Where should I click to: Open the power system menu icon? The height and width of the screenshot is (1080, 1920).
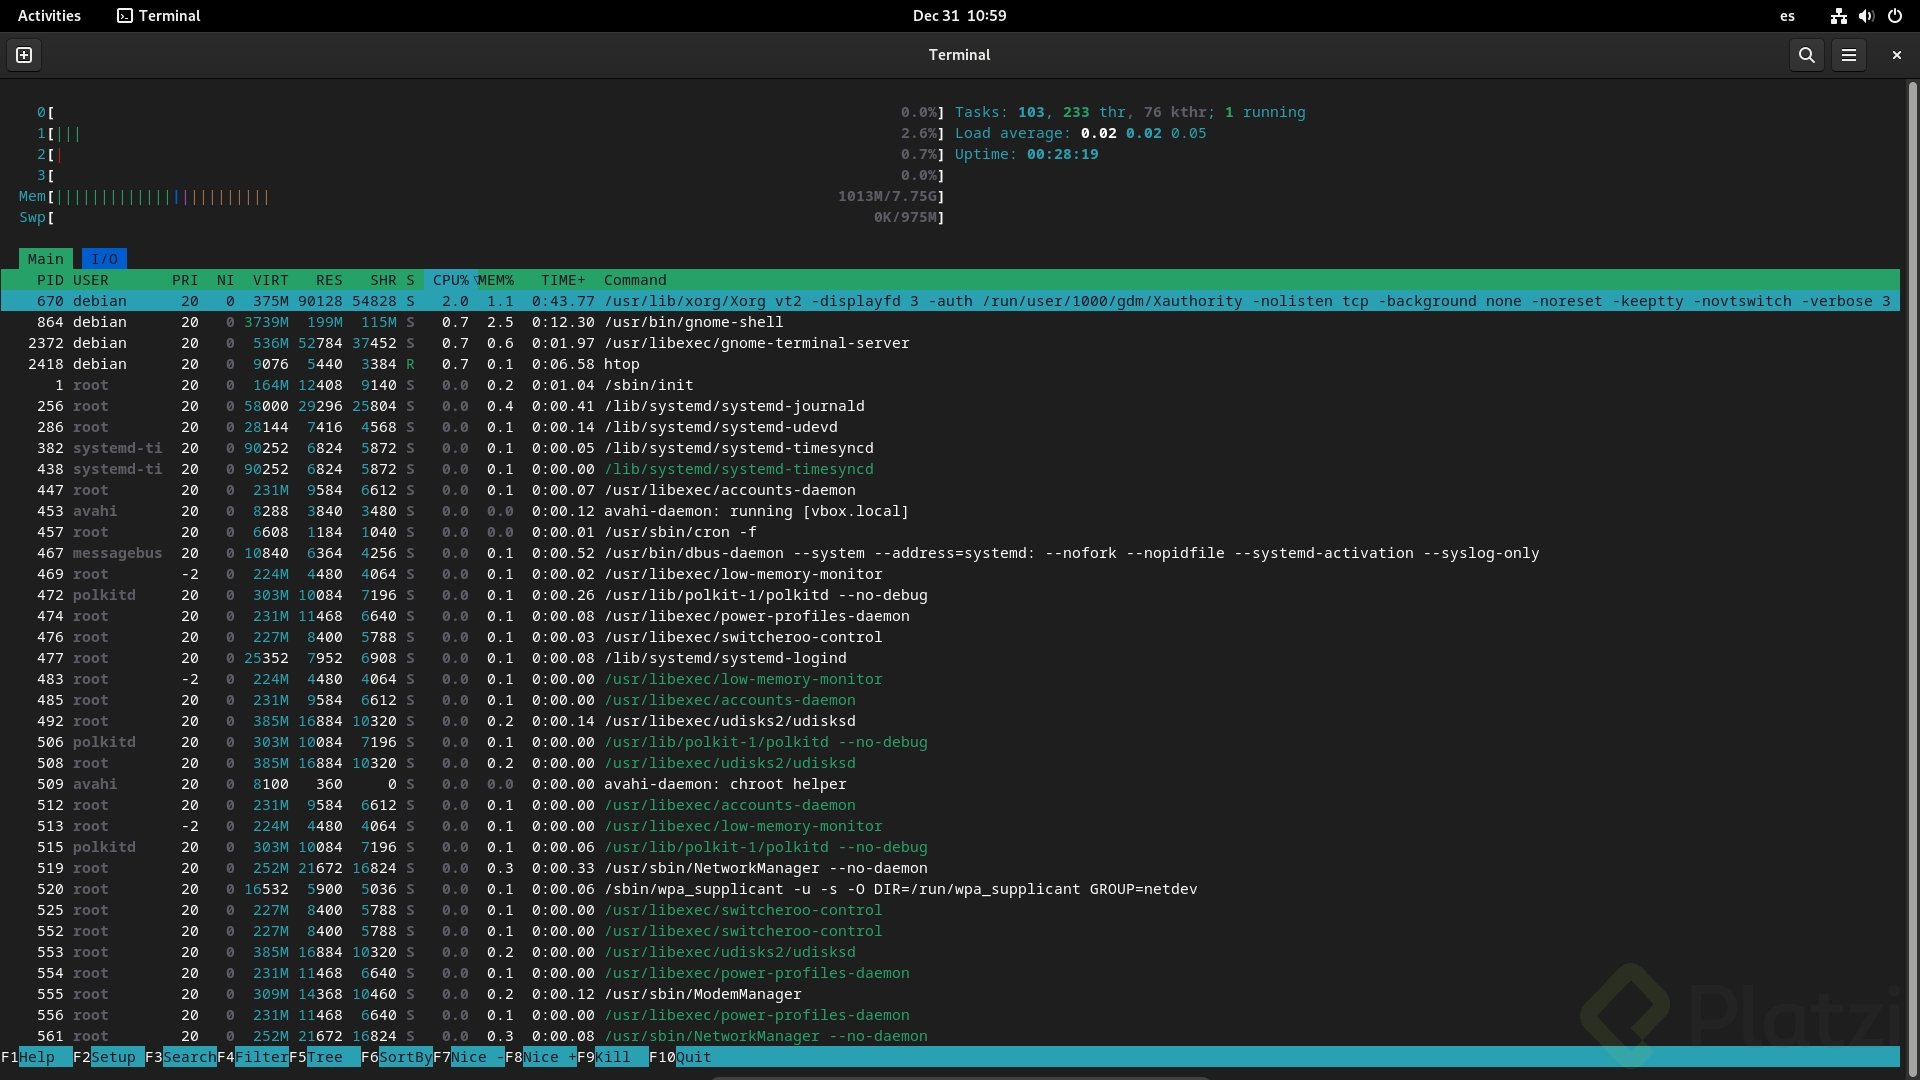click(1894, 15)
